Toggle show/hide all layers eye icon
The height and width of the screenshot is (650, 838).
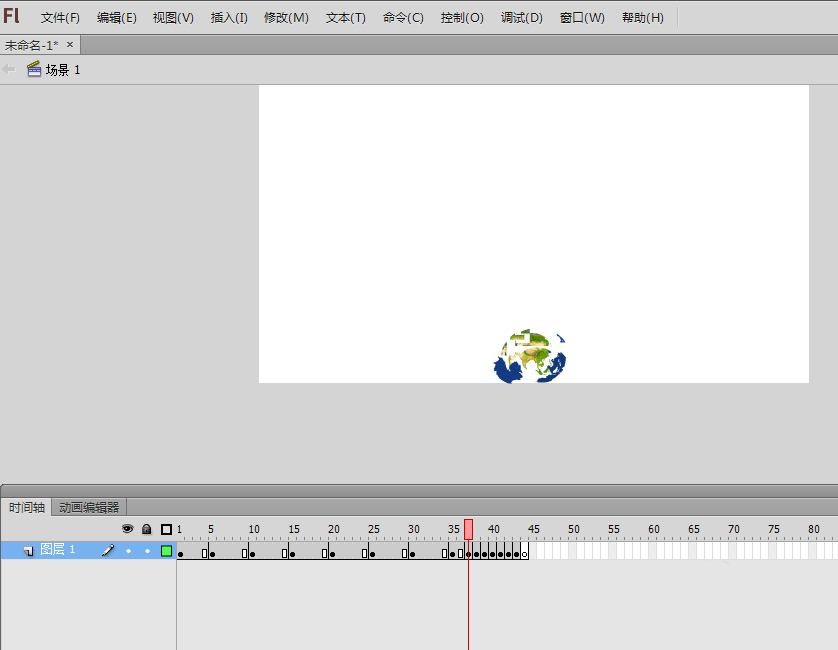(127, 529)
